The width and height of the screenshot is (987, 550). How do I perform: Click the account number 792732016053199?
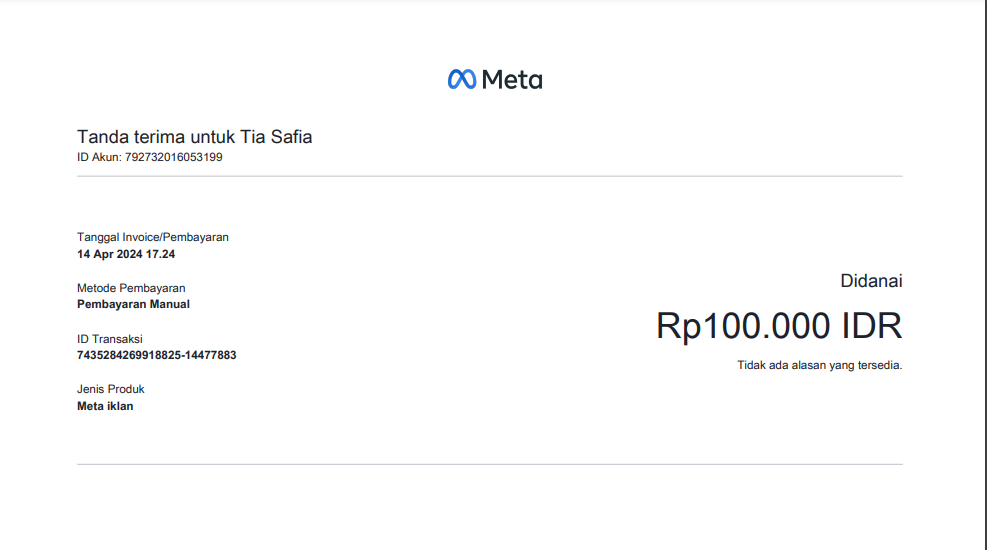[174, 157]
